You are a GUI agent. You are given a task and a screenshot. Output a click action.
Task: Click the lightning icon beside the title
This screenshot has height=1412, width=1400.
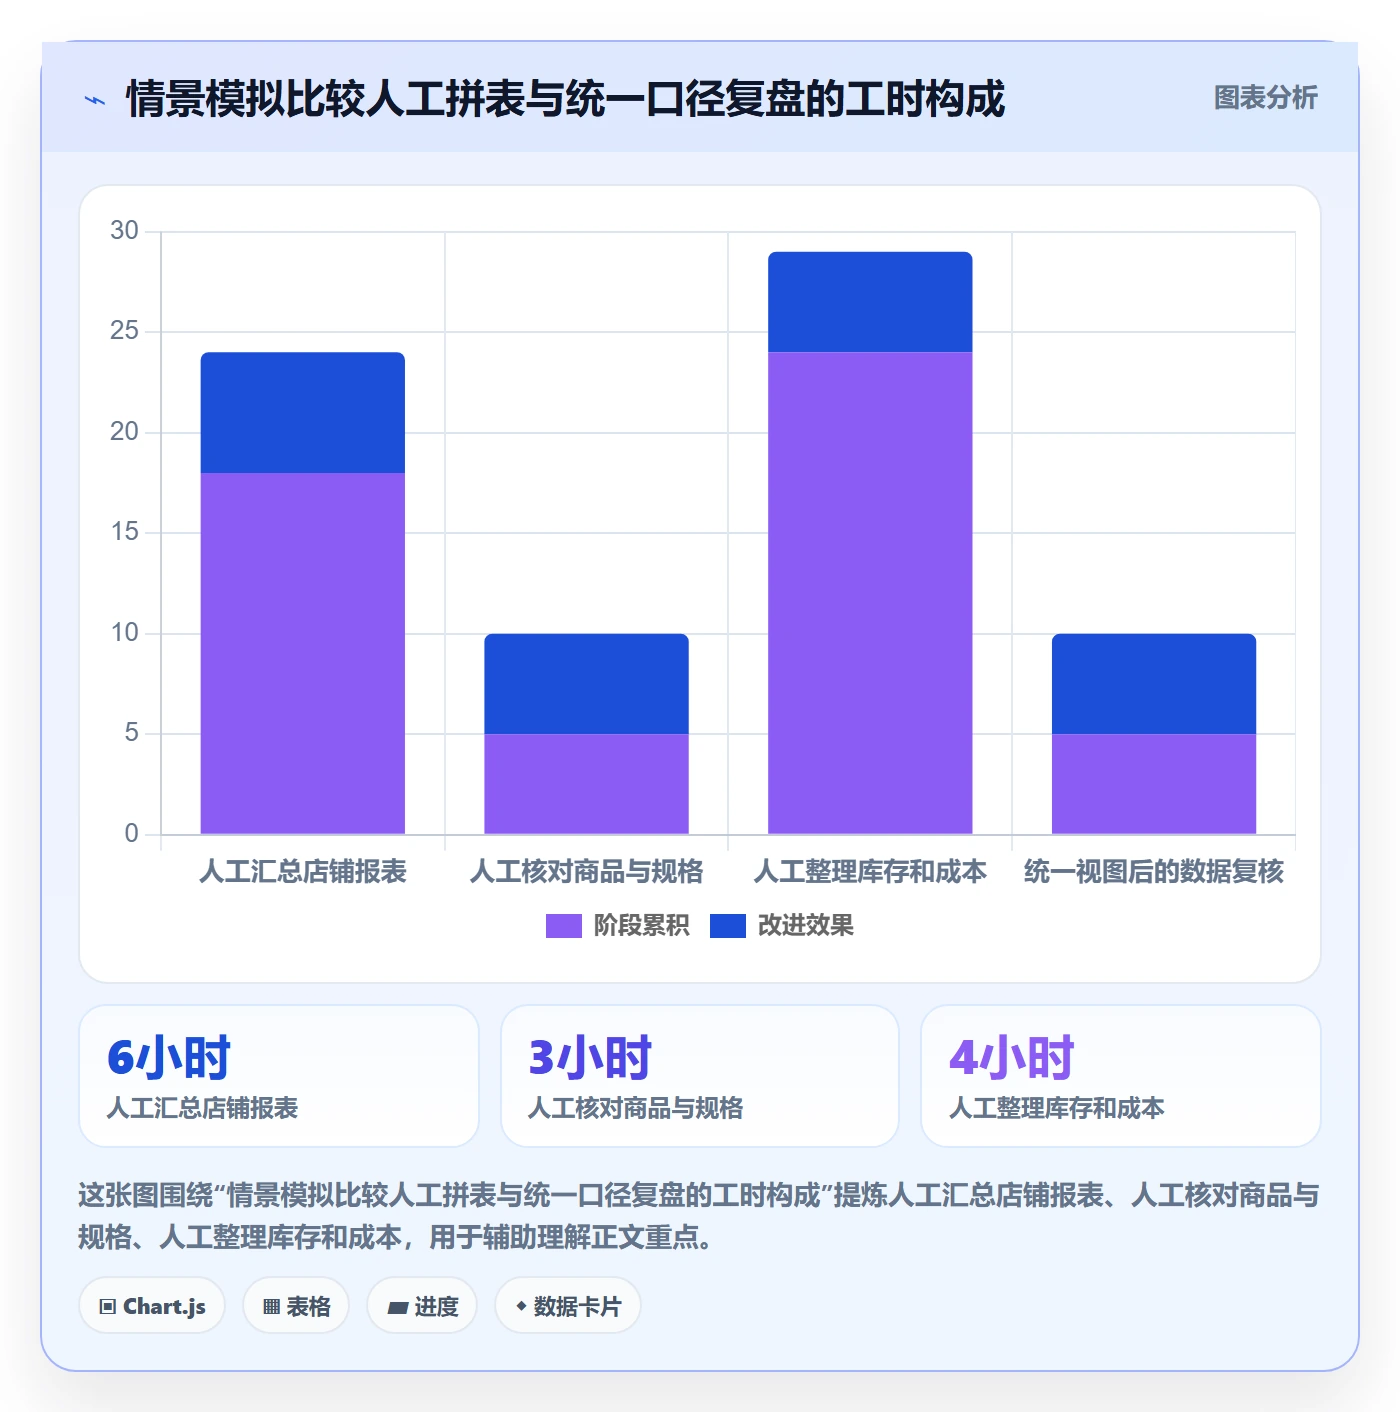point(95,100)
